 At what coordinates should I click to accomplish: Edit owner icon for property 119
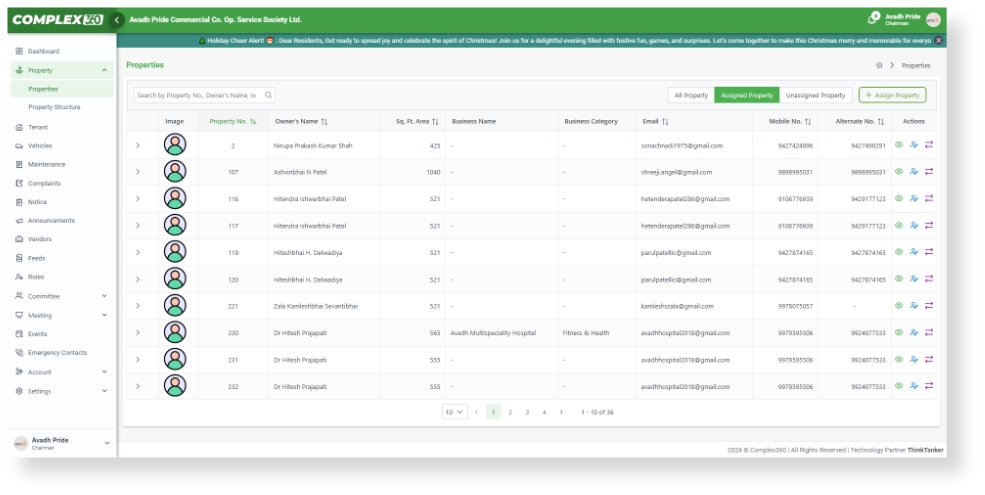pos(913,252)
